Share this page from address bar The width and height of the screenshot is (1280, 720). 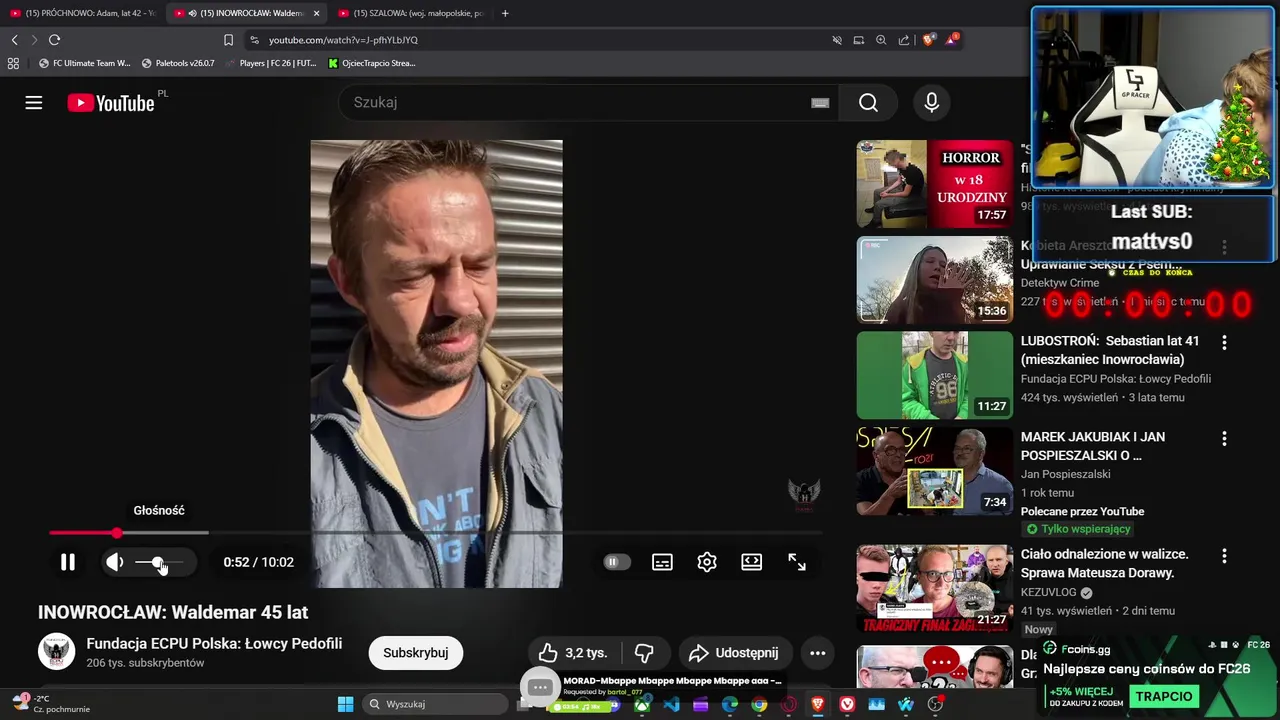click(904, 40)
